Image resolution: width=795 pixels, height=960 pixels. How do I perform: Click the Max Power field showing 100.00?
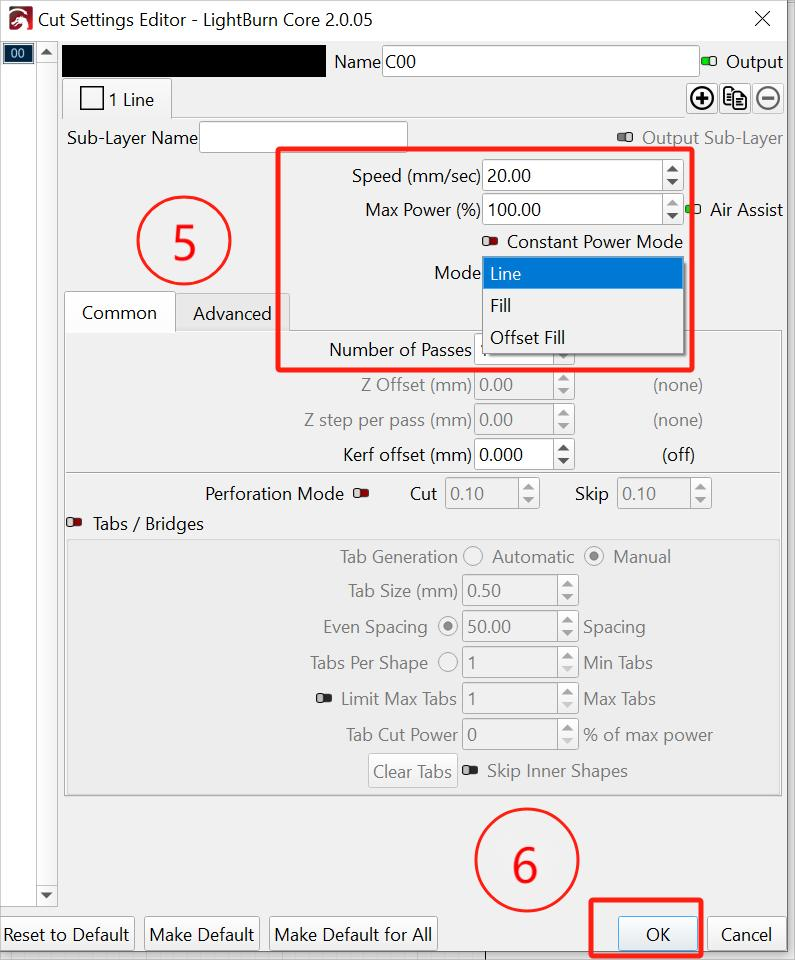pos(572,209)
